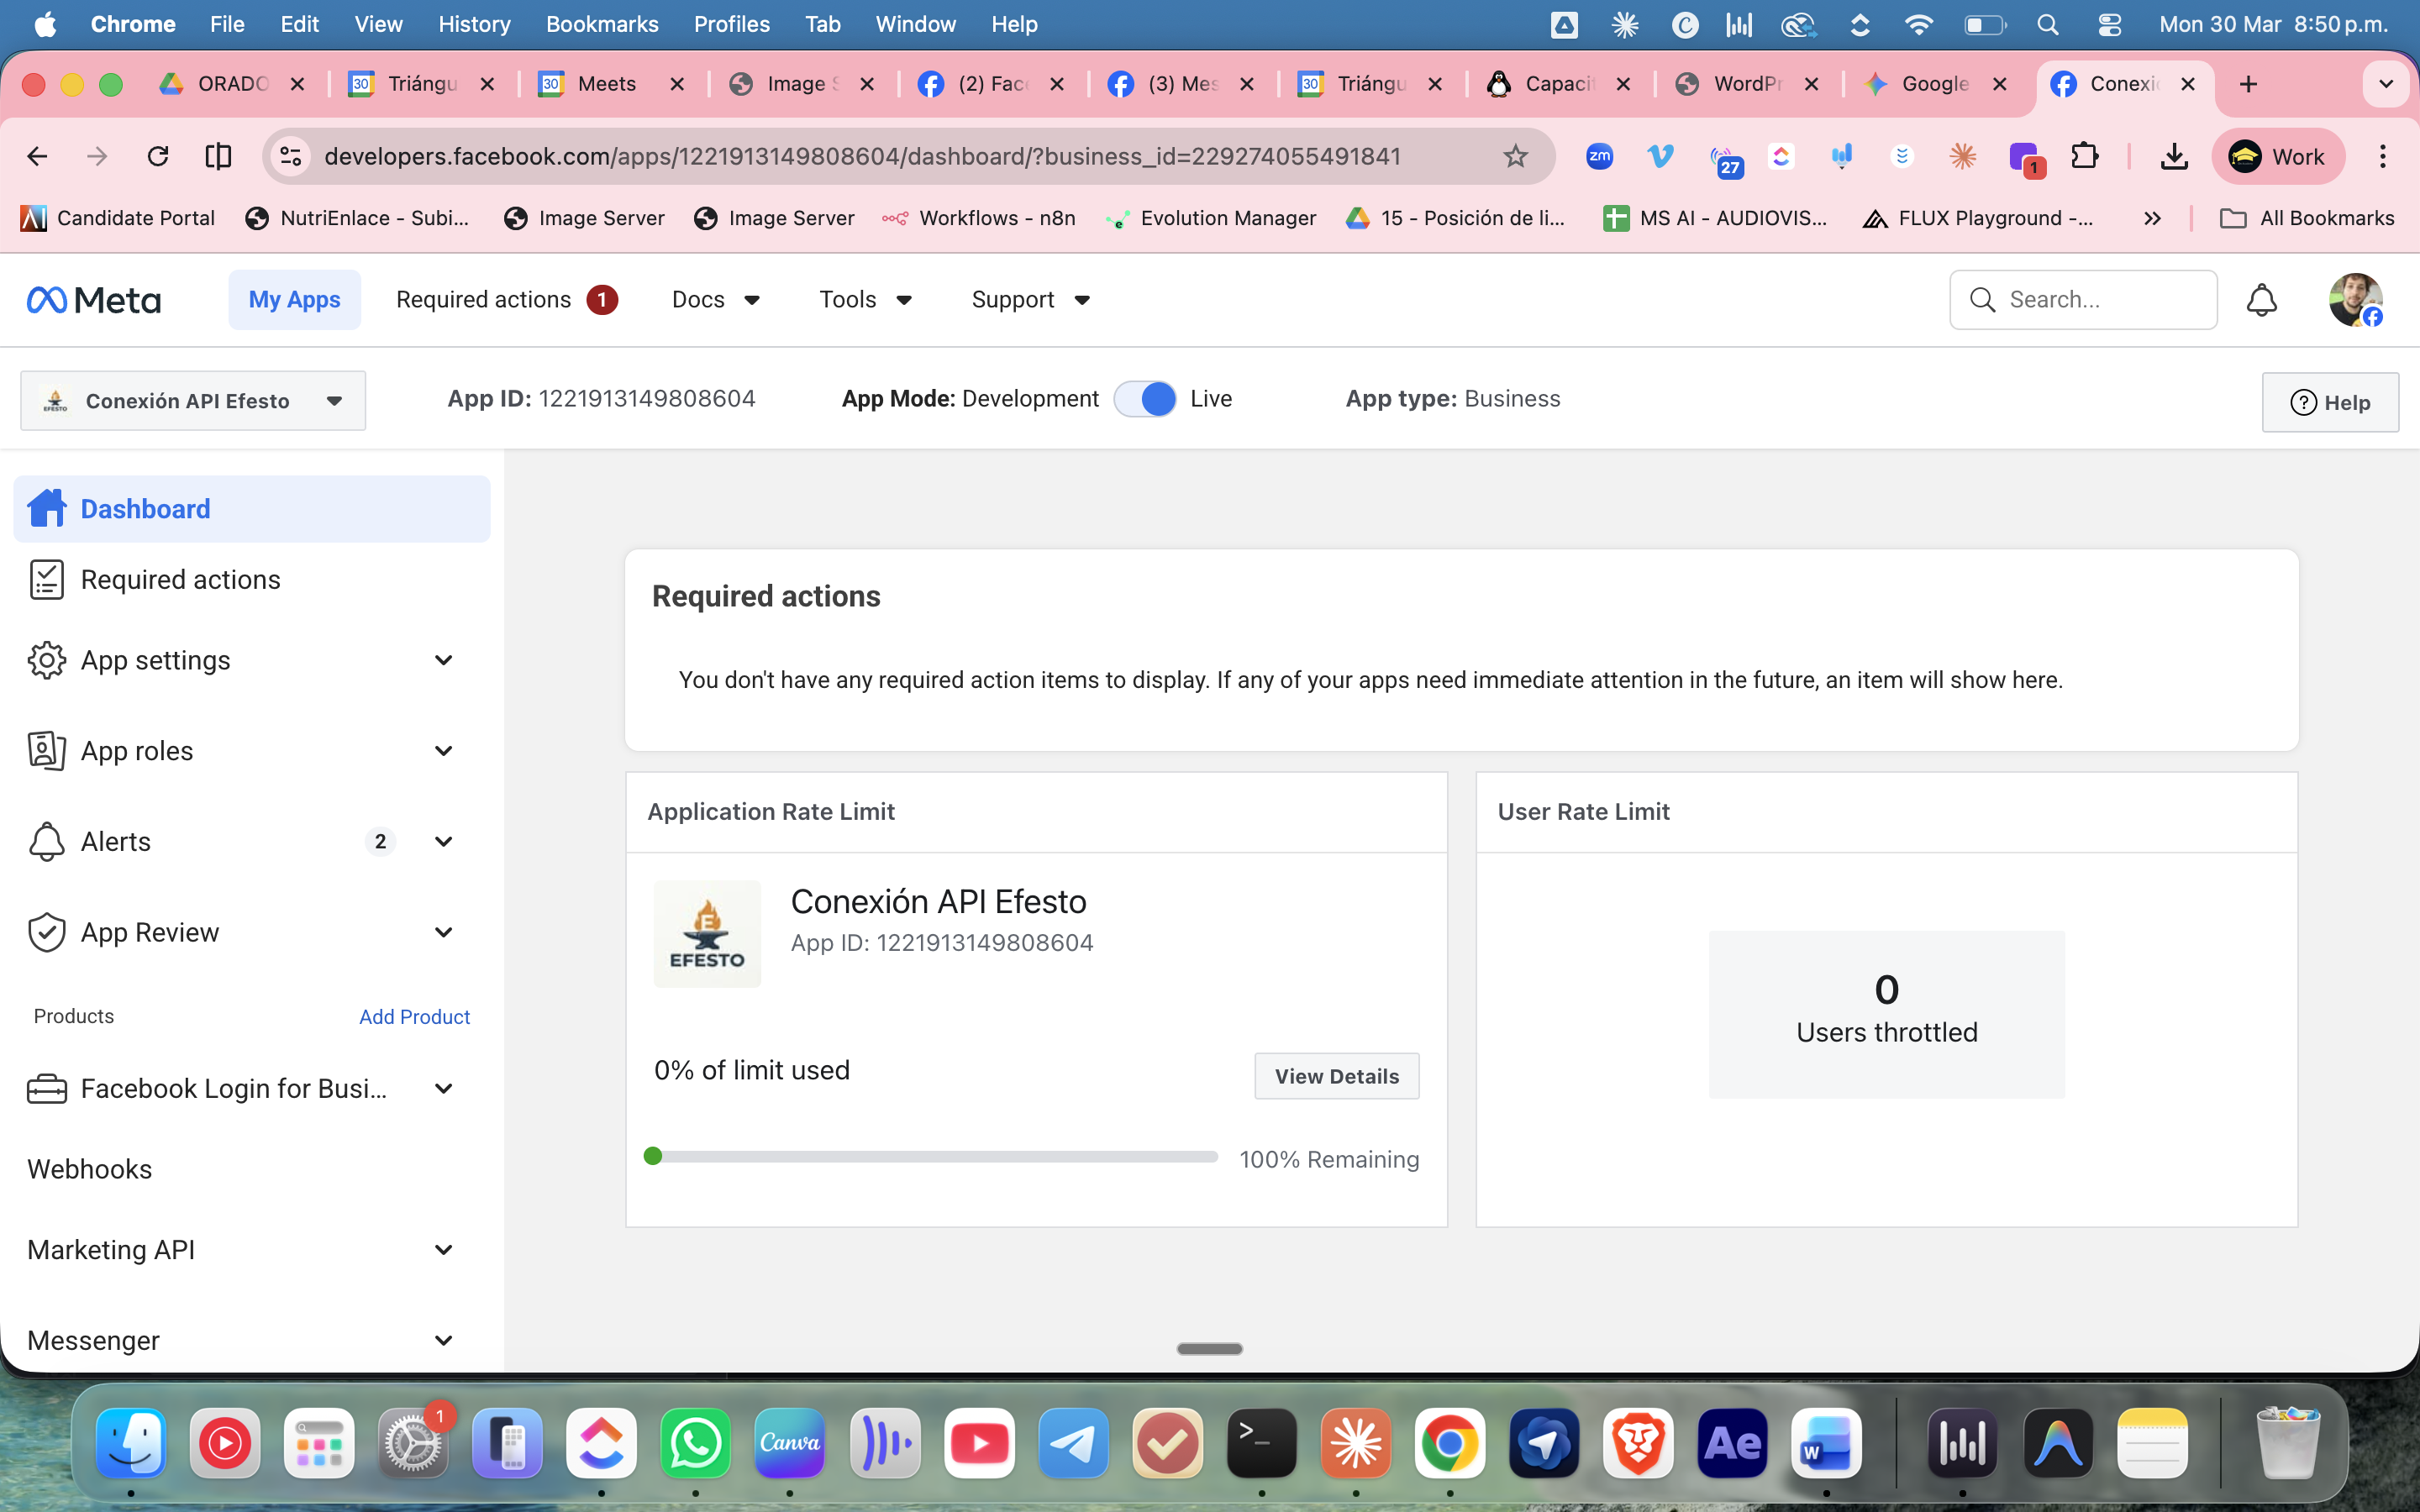Expand the Alerts section

coord(443,842)
